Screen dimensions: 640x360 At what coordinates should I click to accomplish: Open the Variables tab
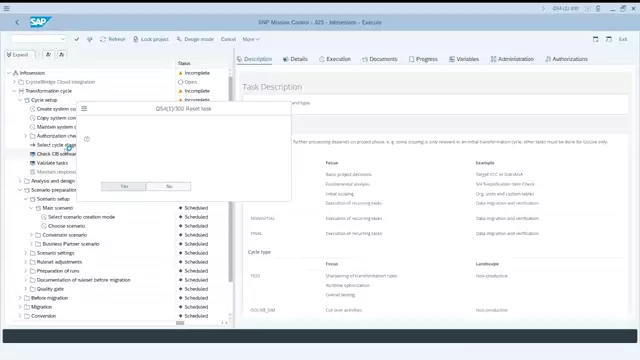point(464,59)
